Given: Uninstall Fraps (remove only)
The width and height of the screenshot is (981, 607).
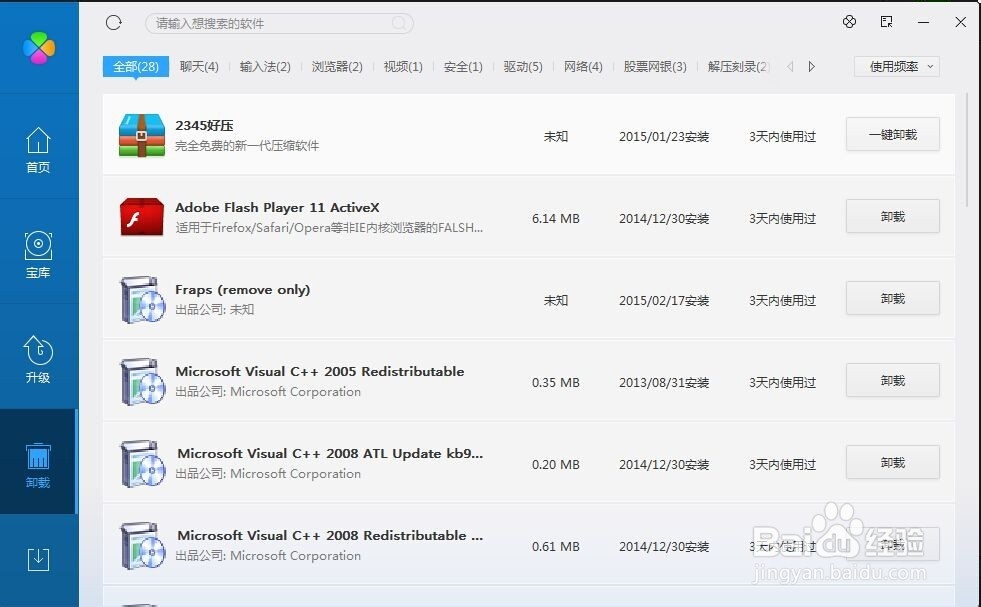Looking at the screenshot, I should pos(893,298).
